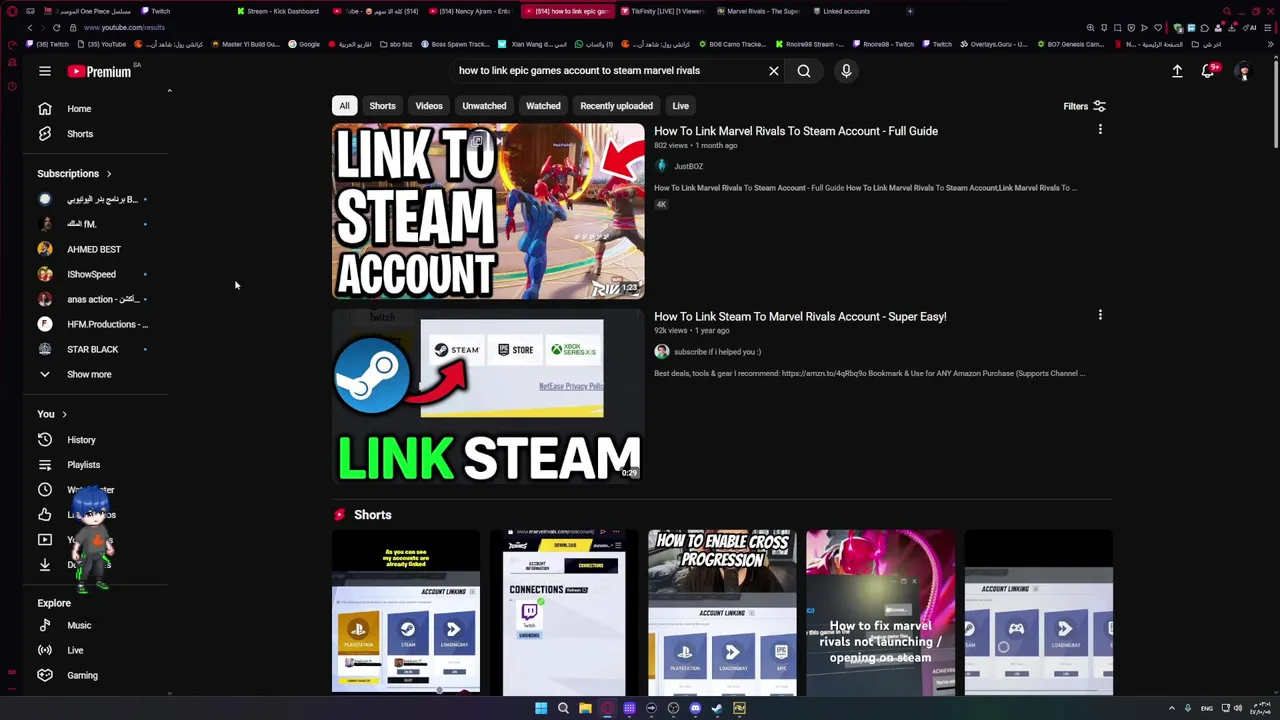Open 'How To Link Steam To Marvel Rivals Account' title
This screenshot has height=720, width=1280.
click(x=800, y=317)
